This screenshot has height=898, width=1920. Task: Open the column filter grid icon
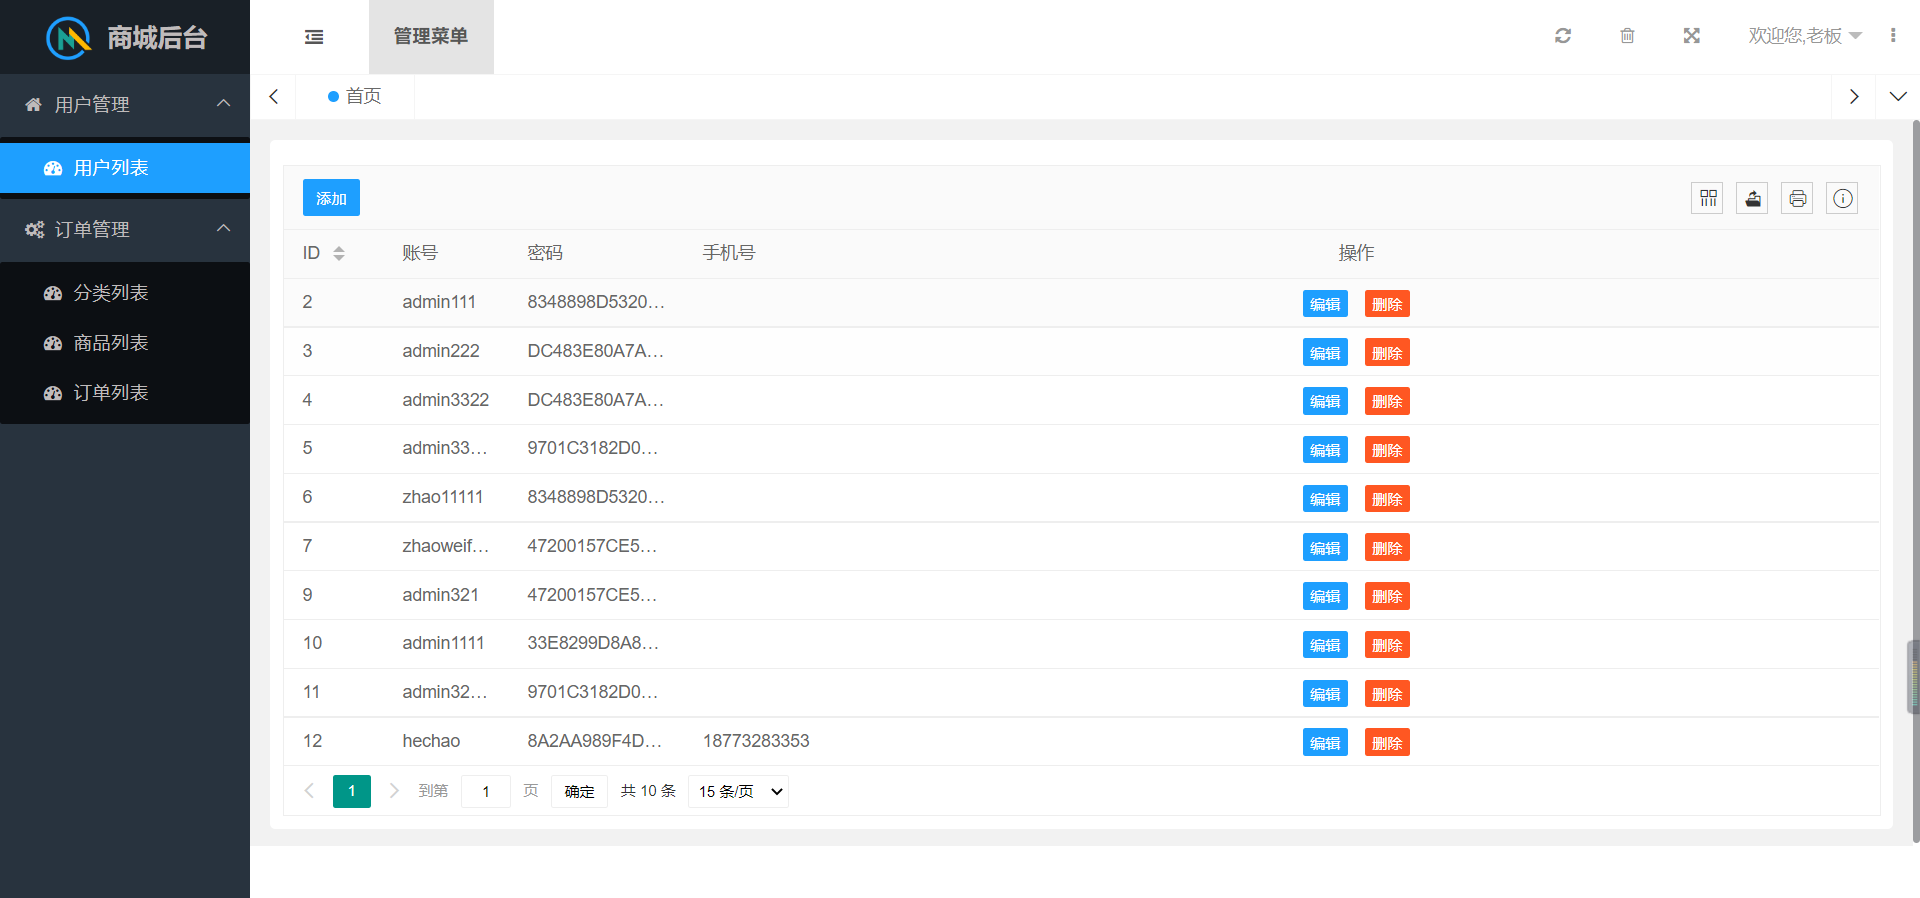click(1708, 198)
